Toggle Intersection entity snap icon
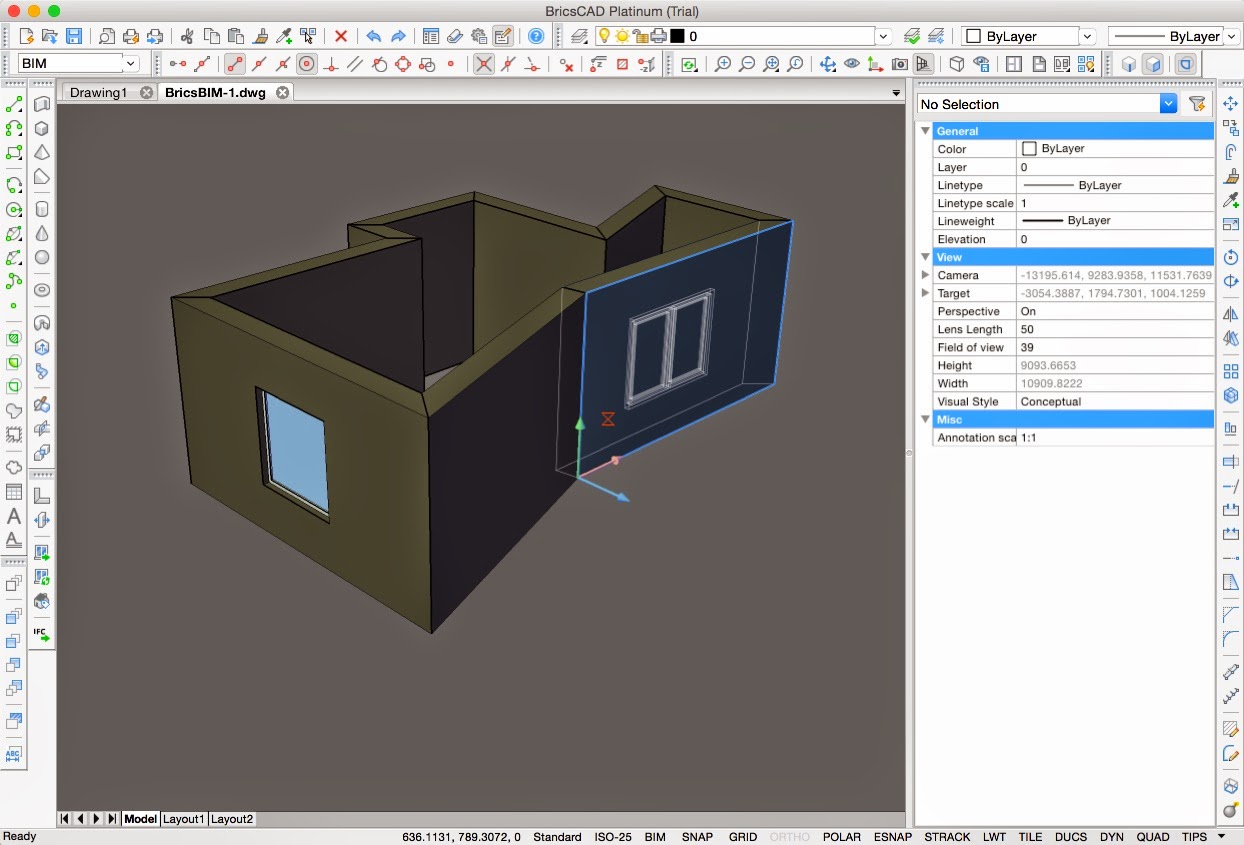The height and width of the screenshot is (845, 1244). [483, 64]
